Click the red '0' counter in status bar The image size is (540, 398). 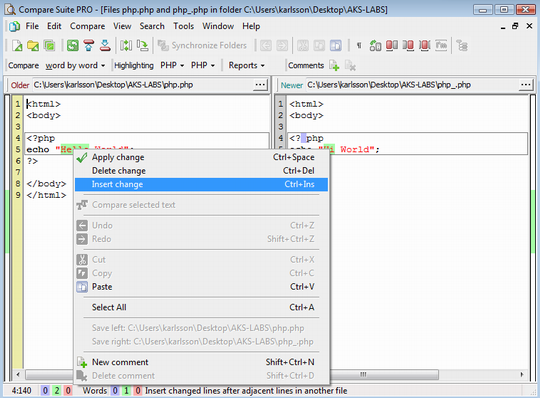click(68, 390)
